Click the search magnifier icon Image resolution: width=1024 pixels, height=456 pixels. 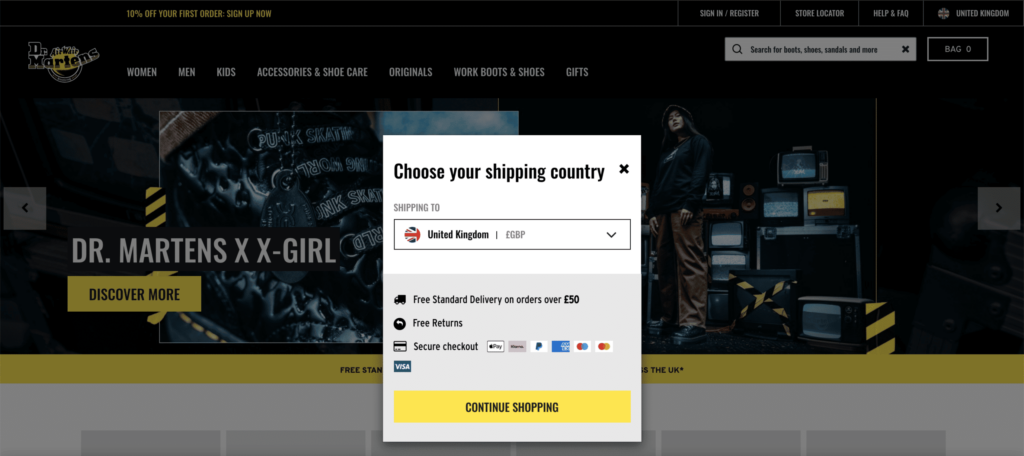coord(737,49)
